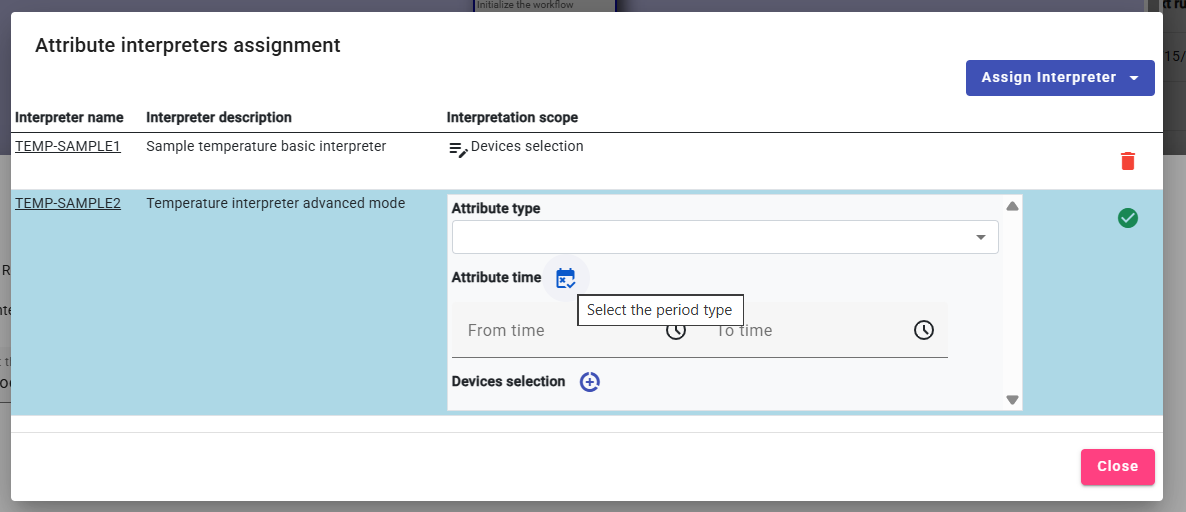Focus the From time input field
This screenshot has height=512, width=1186.
555,330
